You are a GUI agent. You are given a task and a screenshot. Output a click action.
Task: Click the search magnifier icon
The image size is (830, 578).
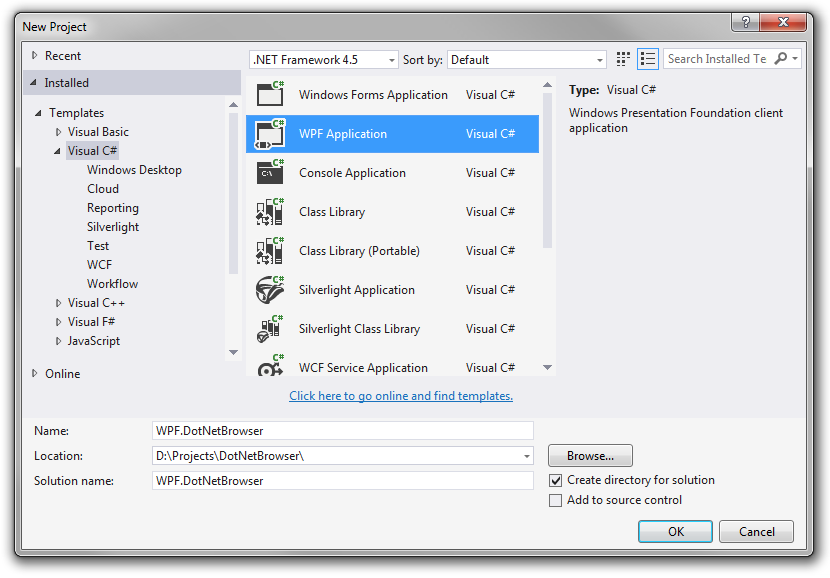(x=780, y=58)
